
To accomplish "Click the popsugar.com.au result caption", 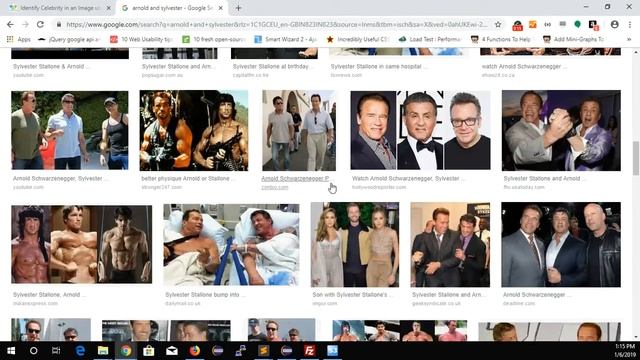I will 178,66.
